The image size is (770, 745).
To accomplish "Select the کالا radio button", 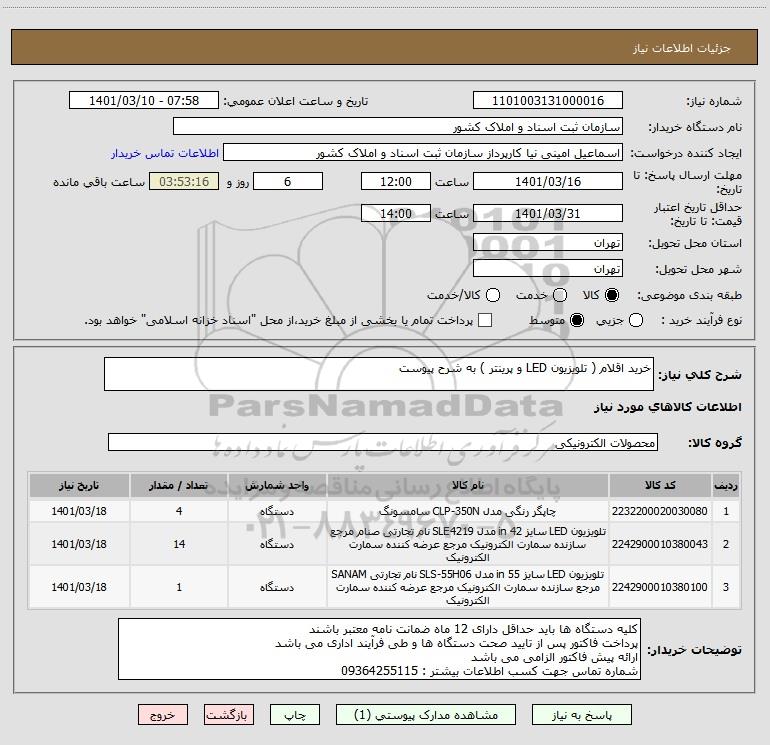I will tap(612, 295).
